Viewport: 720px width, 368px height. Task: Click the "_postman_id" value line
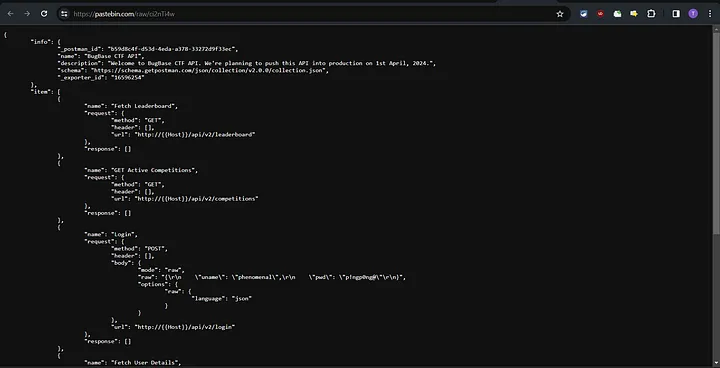tap(148, 49)
